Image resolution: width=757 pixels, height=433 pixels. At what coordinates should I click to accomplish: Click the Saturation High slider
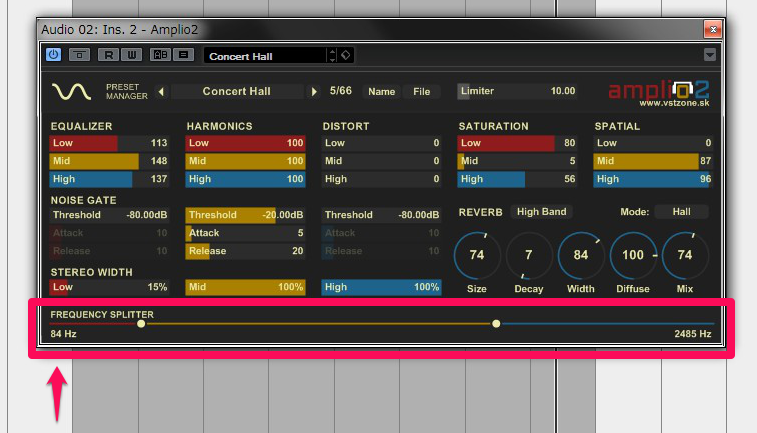pos(517,179)
